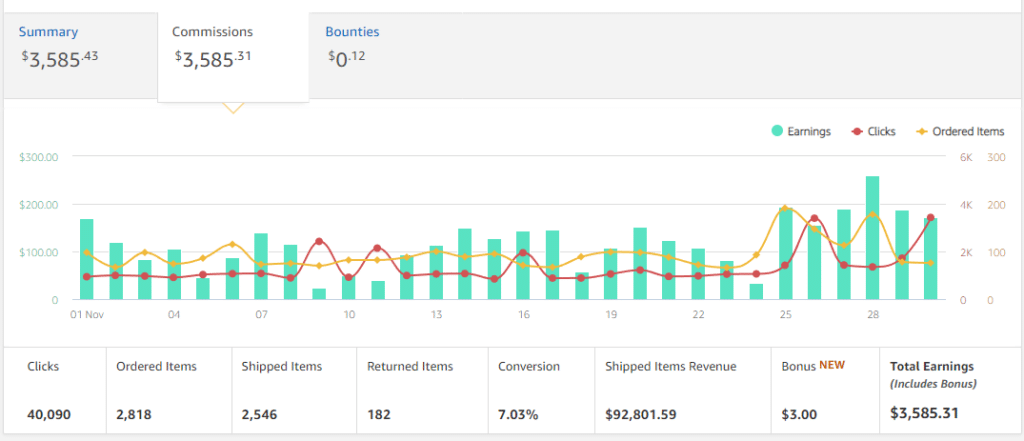Click the 04 date label
This screenshot has width=1024, height=441.
coord(174,314)
